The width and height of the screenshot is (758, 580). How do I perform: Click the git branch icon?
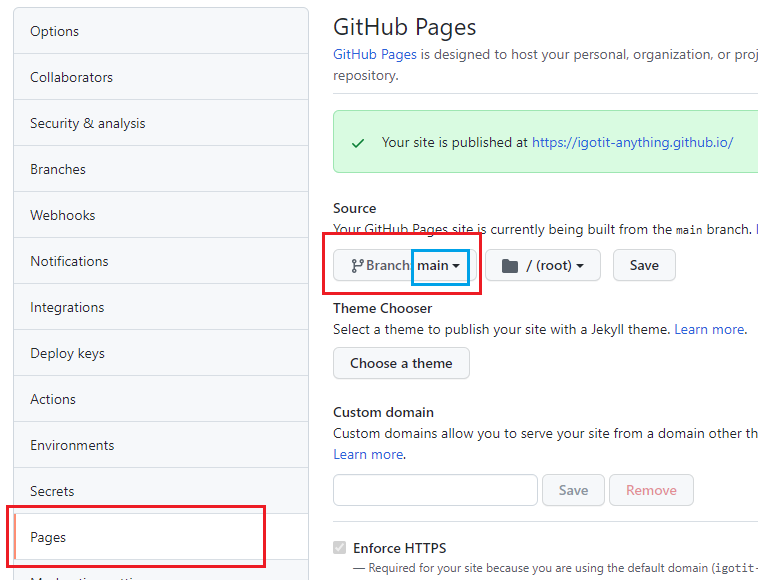click(x=357, y=265)
